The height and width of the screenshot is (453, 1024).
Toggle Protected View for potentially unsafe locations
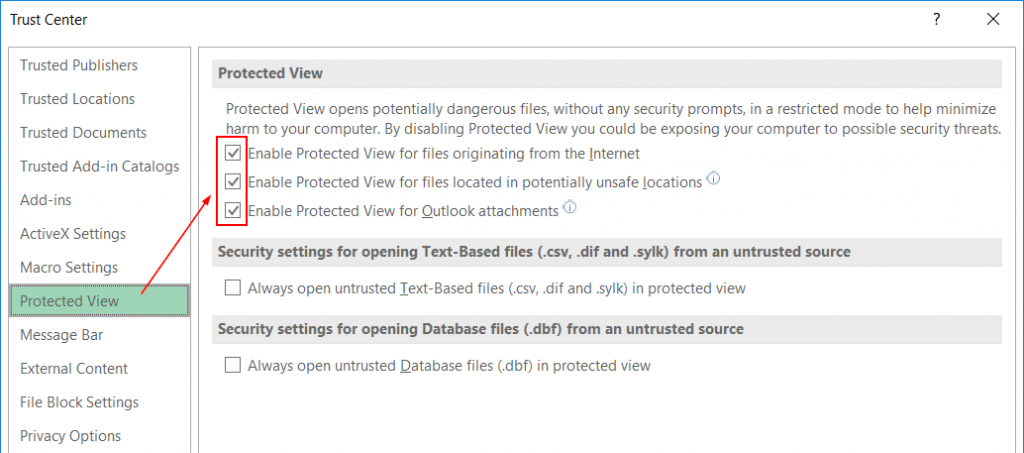coord(232,182)
